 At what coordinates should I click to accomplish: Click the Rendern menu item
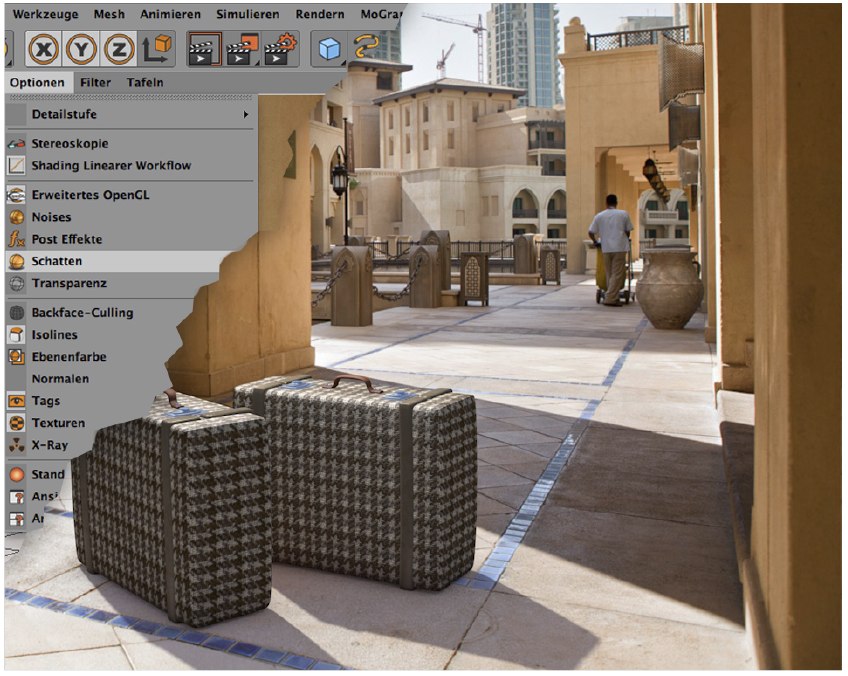pyautogui.click(x=320, y=15)
